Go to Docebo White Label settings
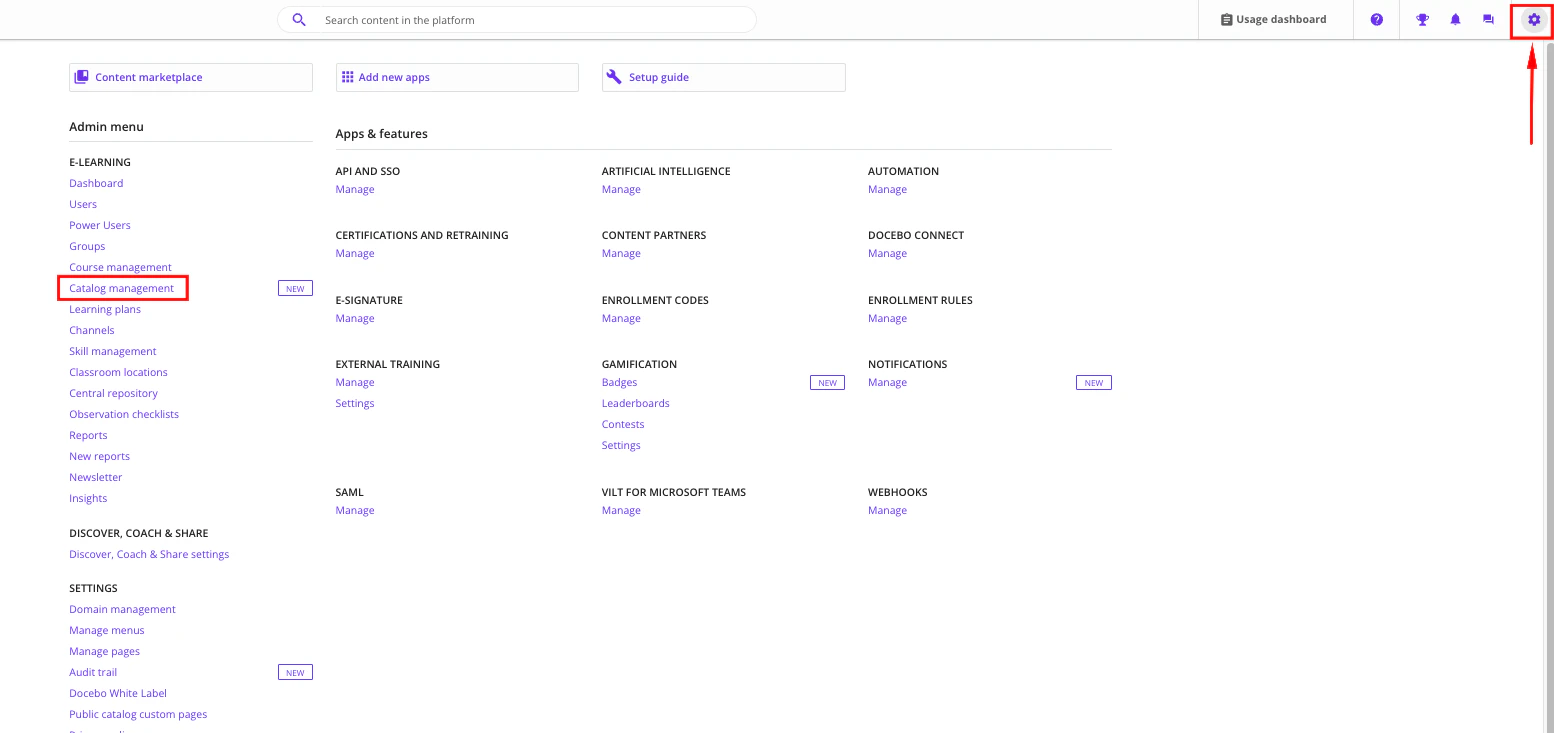 pos(117,693)
